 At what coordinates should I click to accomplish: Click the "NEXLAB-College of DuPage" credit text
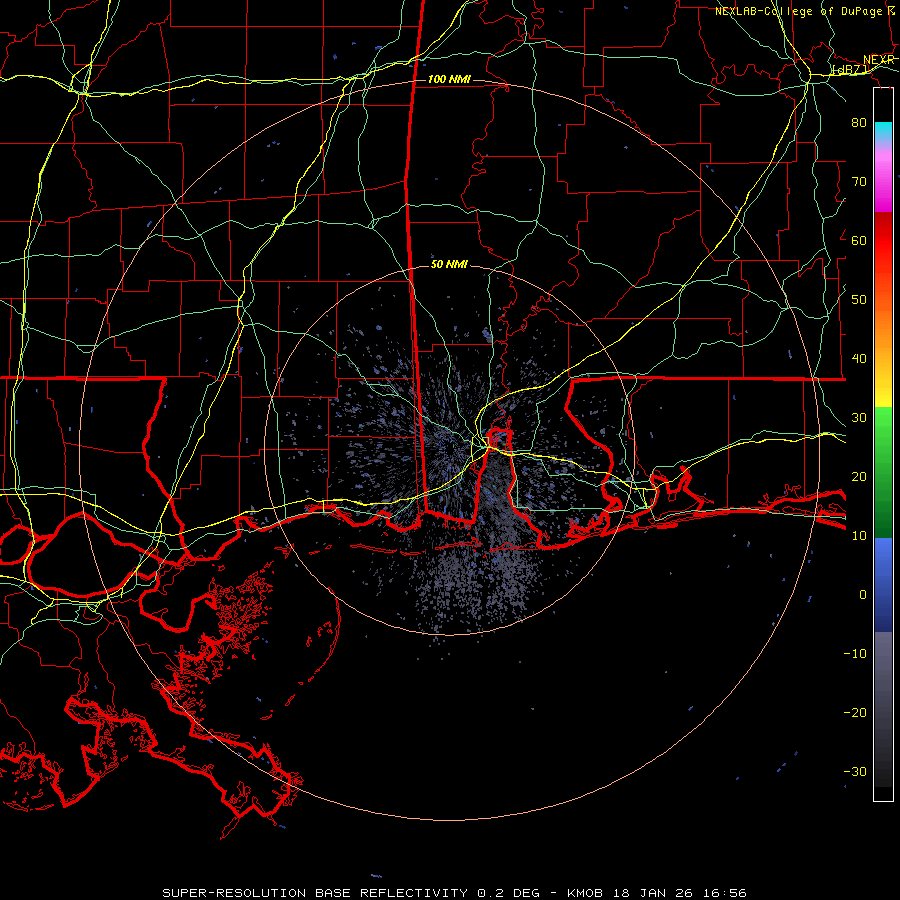(x=798, y=11)
